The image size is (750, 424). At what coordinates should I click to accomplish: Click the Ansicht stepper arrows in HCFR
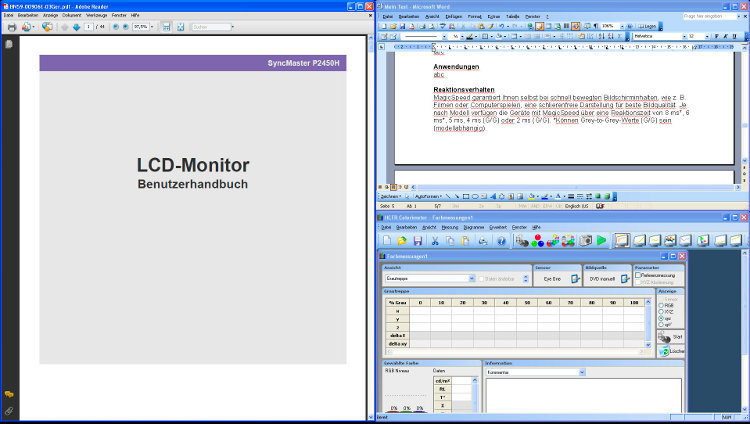[526, 279]
